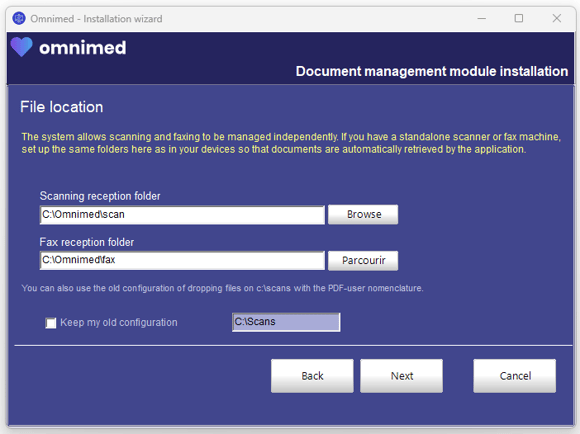
Task: Click the 'Keep my old configuration' label text
Action: pos(119,322)
